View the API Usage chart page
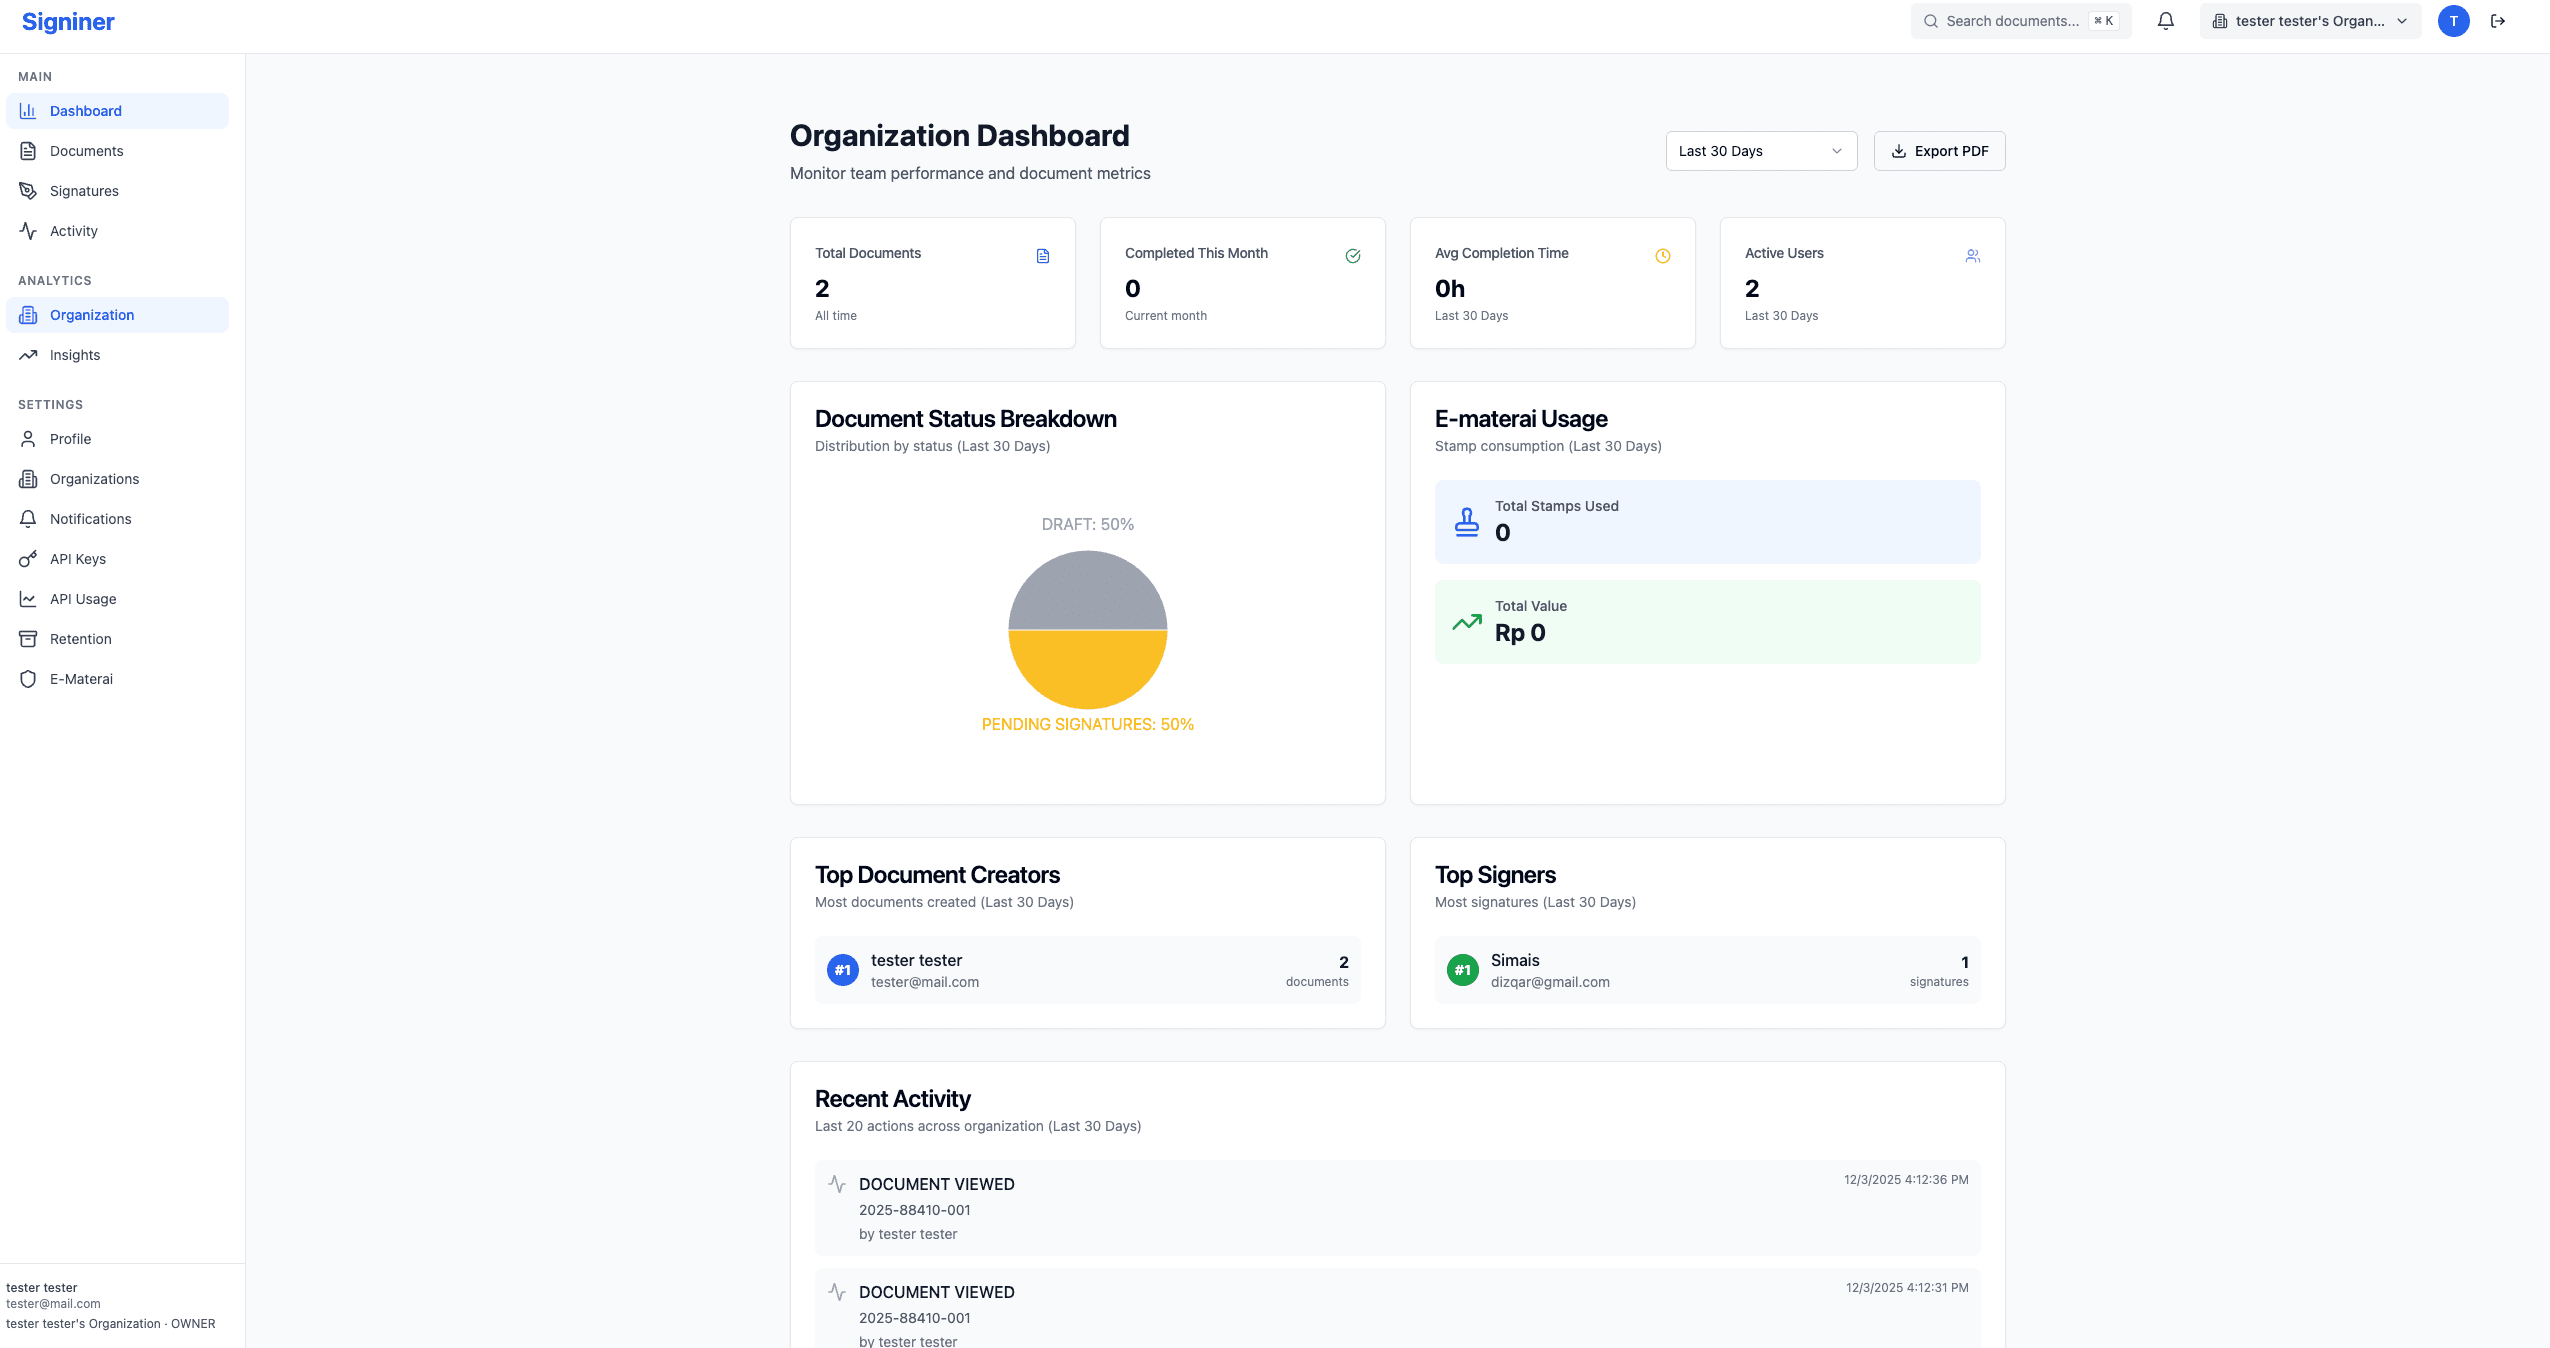The height and width of the screenshot is (1348, 2550). click(82, 598)
